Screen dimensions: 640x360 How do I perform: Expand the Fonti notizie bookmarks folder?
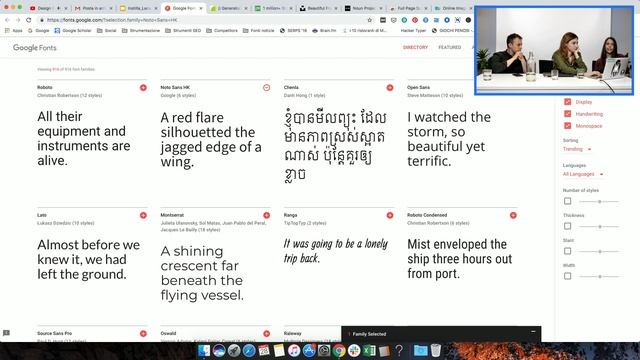coord(258,31)
